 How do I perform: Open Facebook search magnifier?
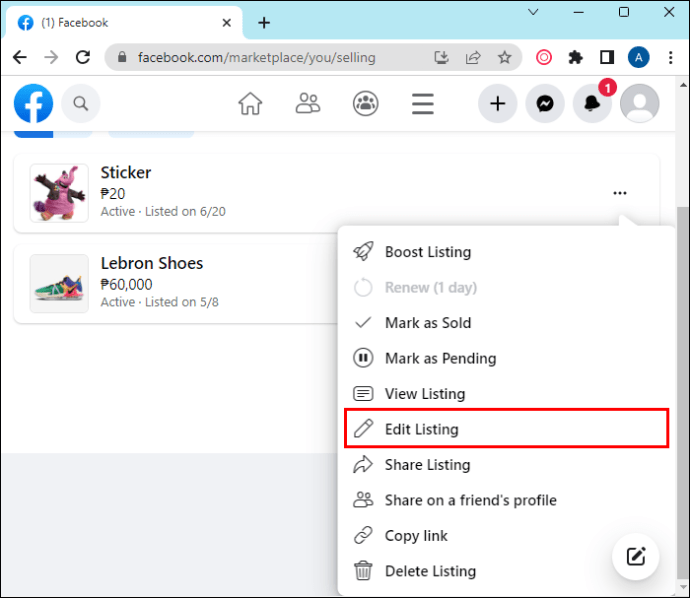click(81, 103)
